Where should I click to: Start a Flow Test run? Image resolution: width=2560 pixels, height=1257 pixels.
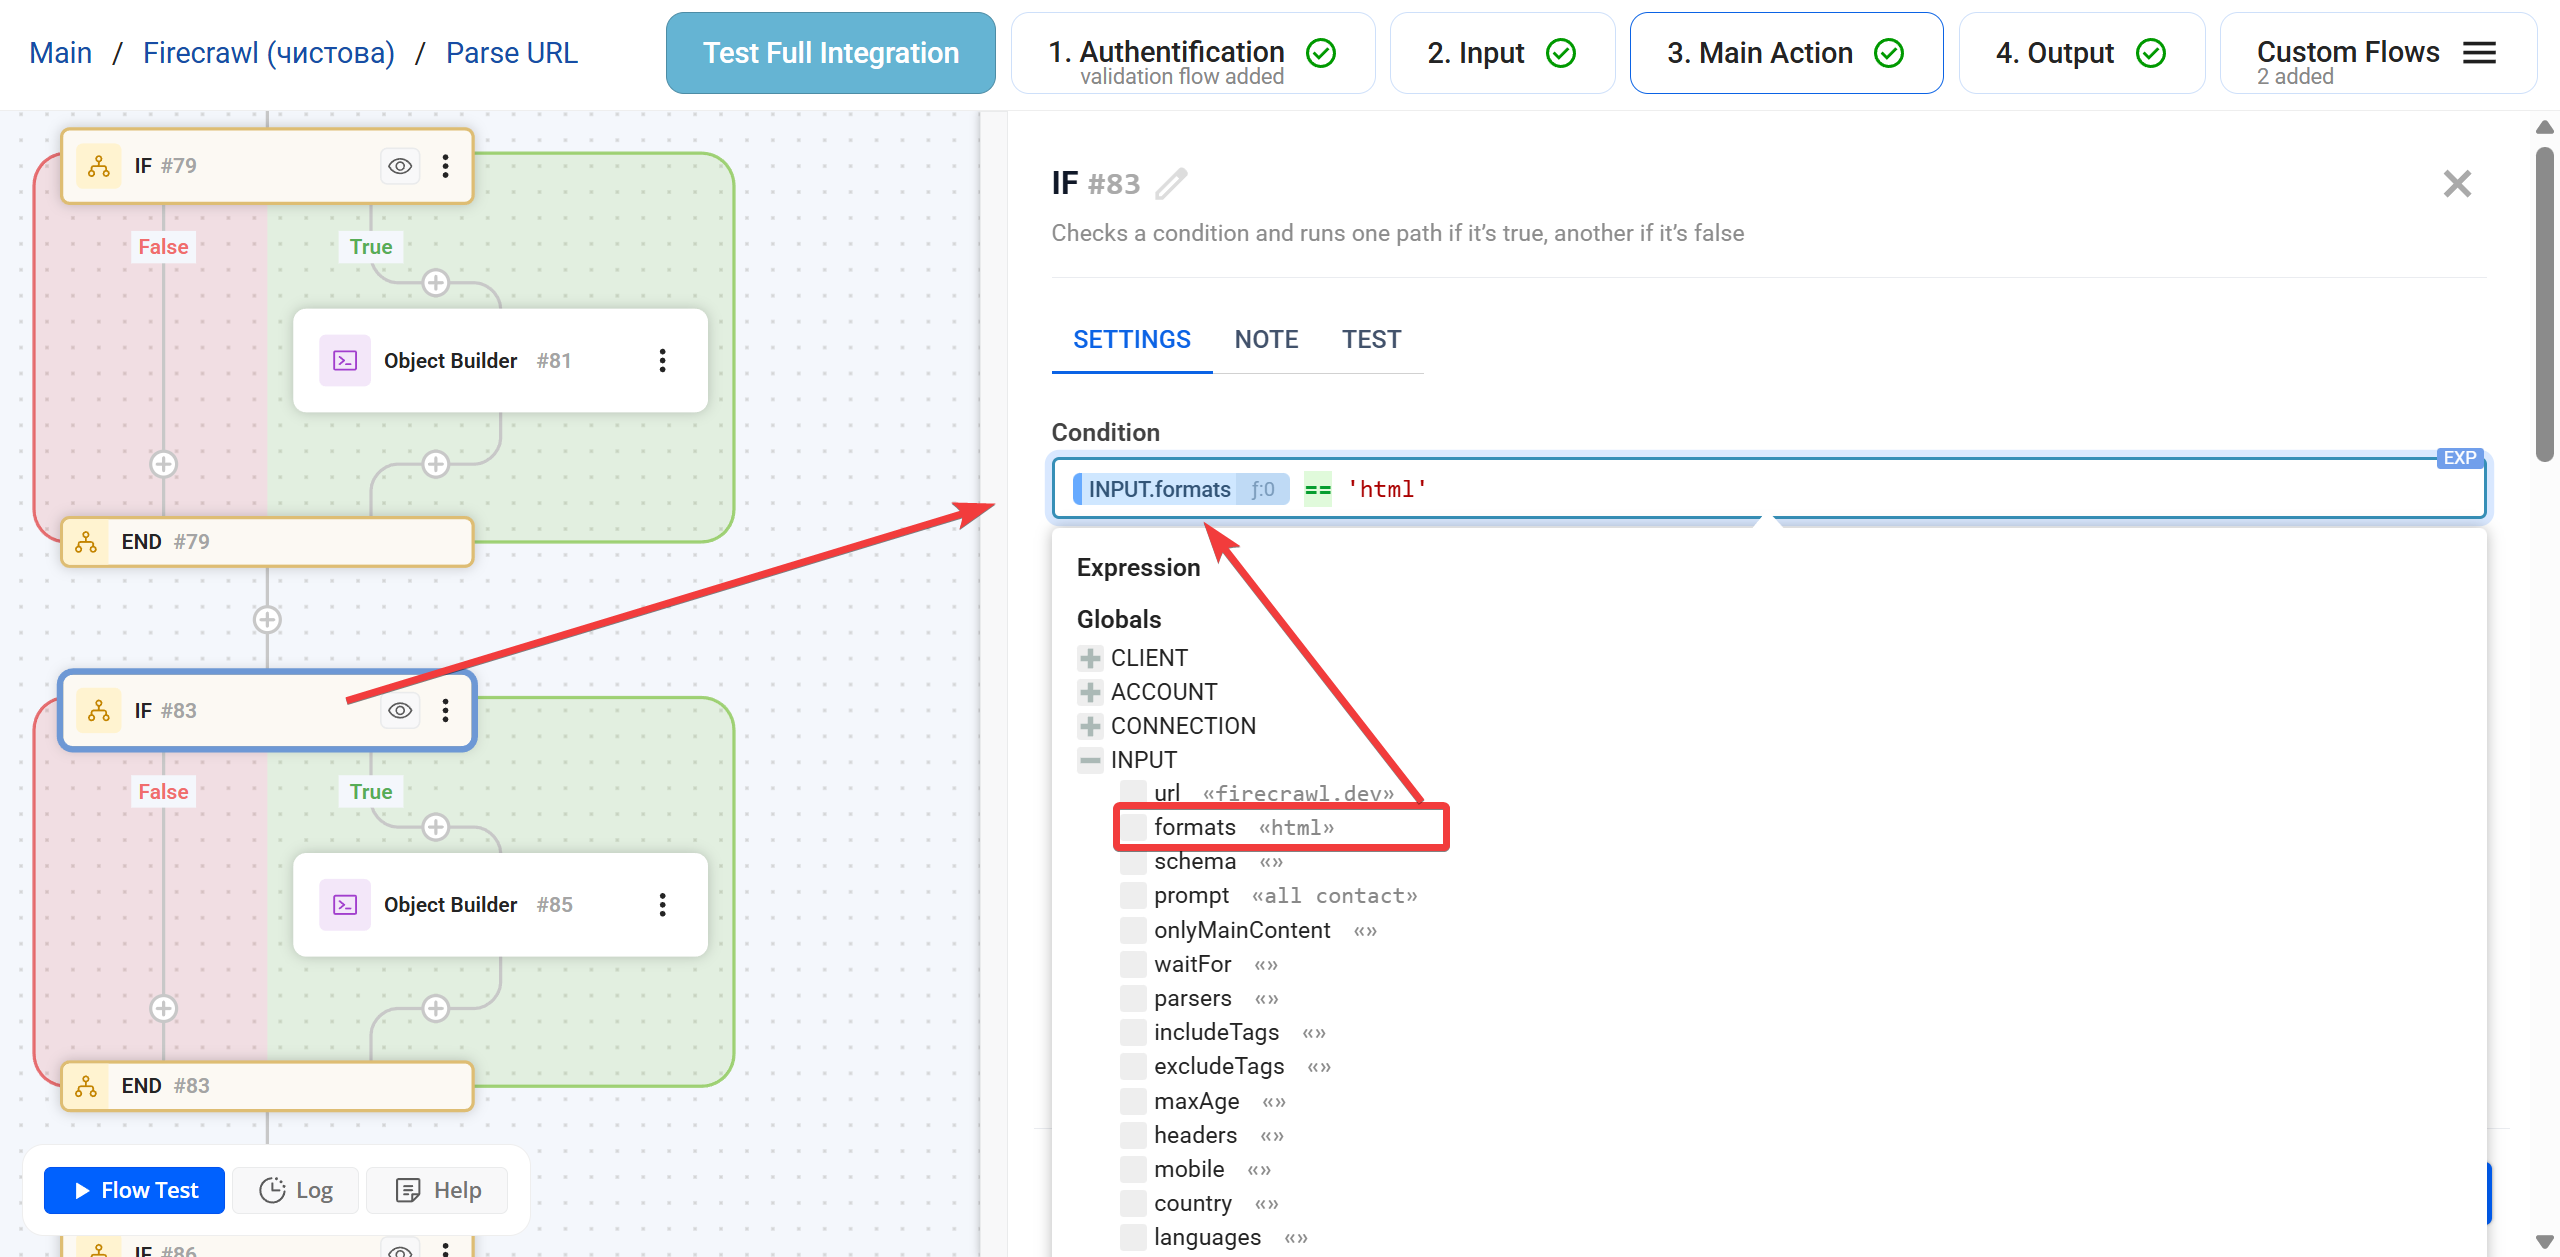coord(133,1190)
